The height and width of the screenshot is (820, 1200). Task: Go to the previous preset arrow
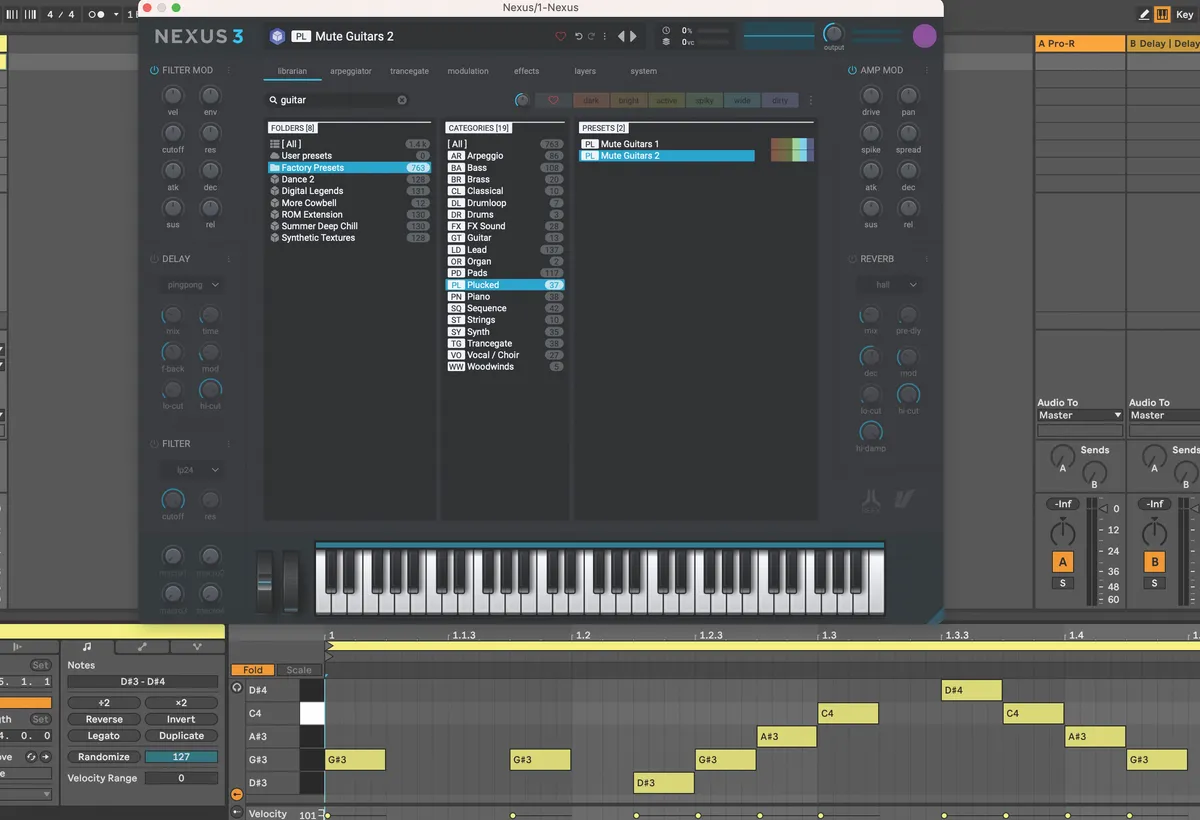click(621, 37)
